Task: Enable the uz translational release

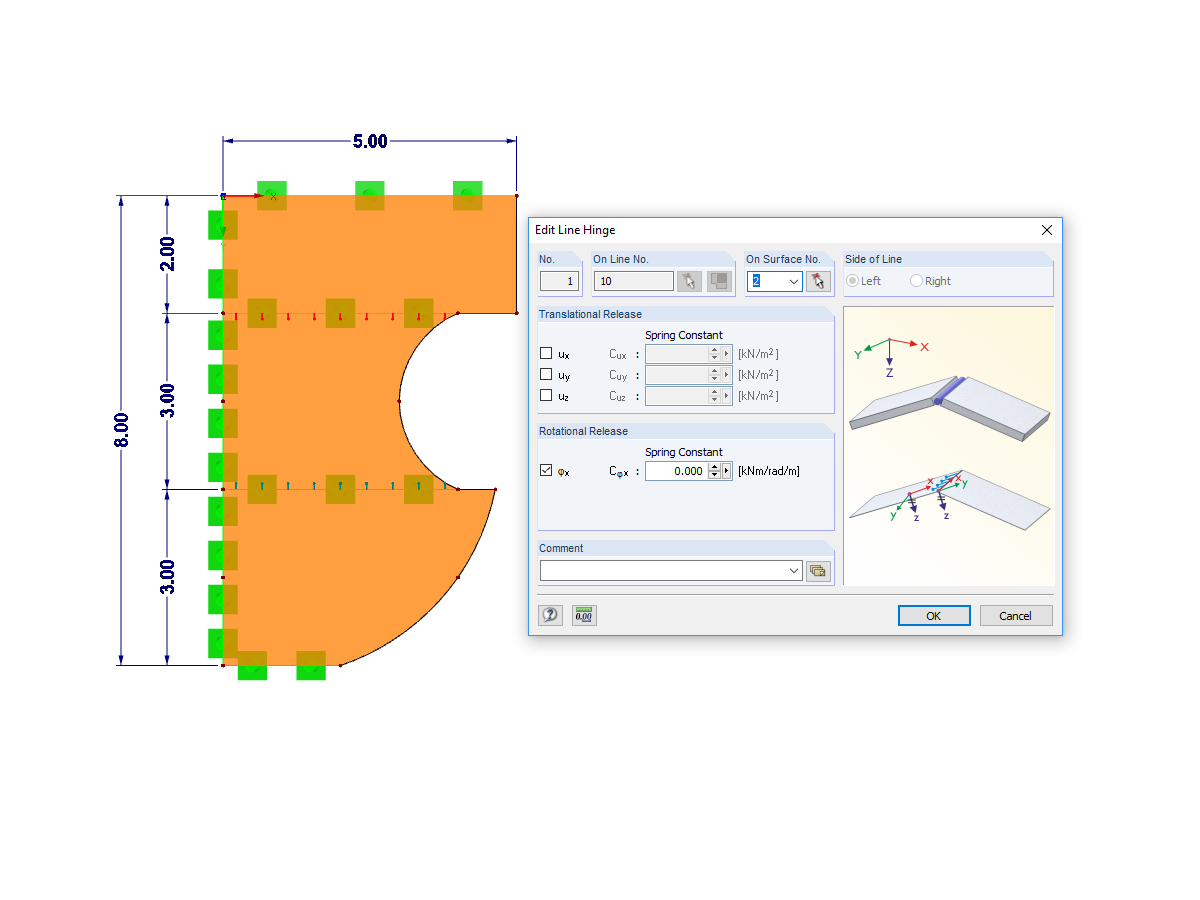Action: (x=545, y=396)
